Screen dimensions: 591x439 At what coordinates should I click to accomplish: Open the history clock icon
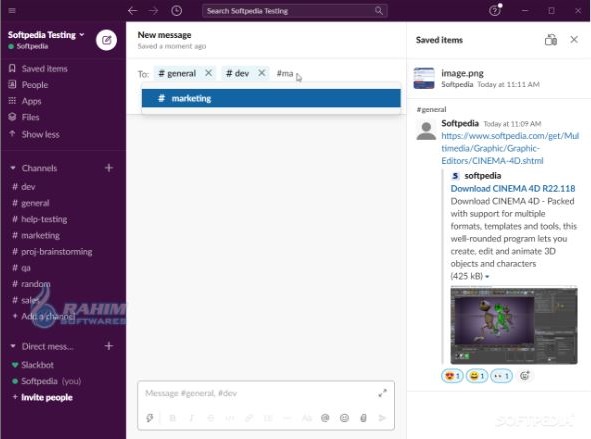[x=176, y=11]
